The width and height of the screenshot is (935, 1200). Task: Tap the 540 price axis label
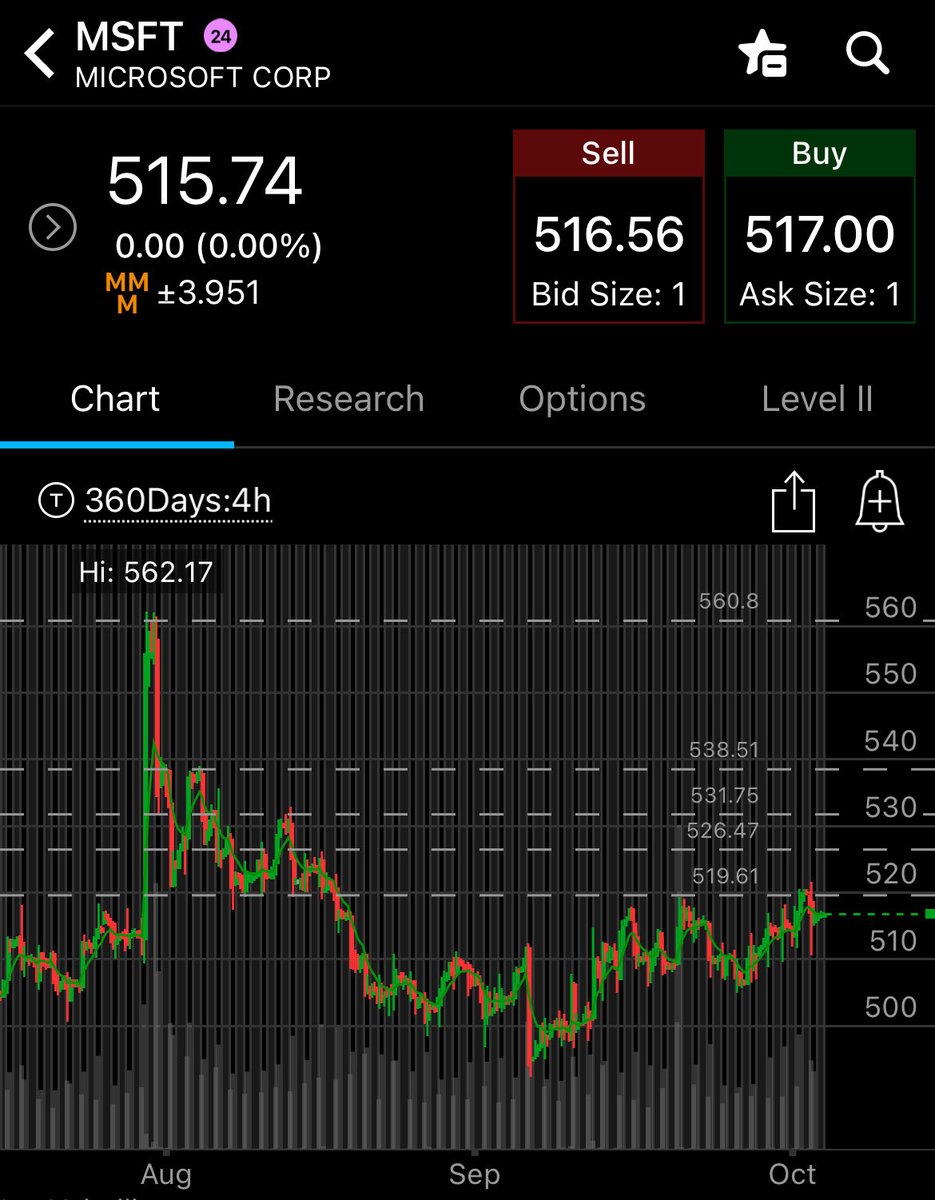coord(890,741)
